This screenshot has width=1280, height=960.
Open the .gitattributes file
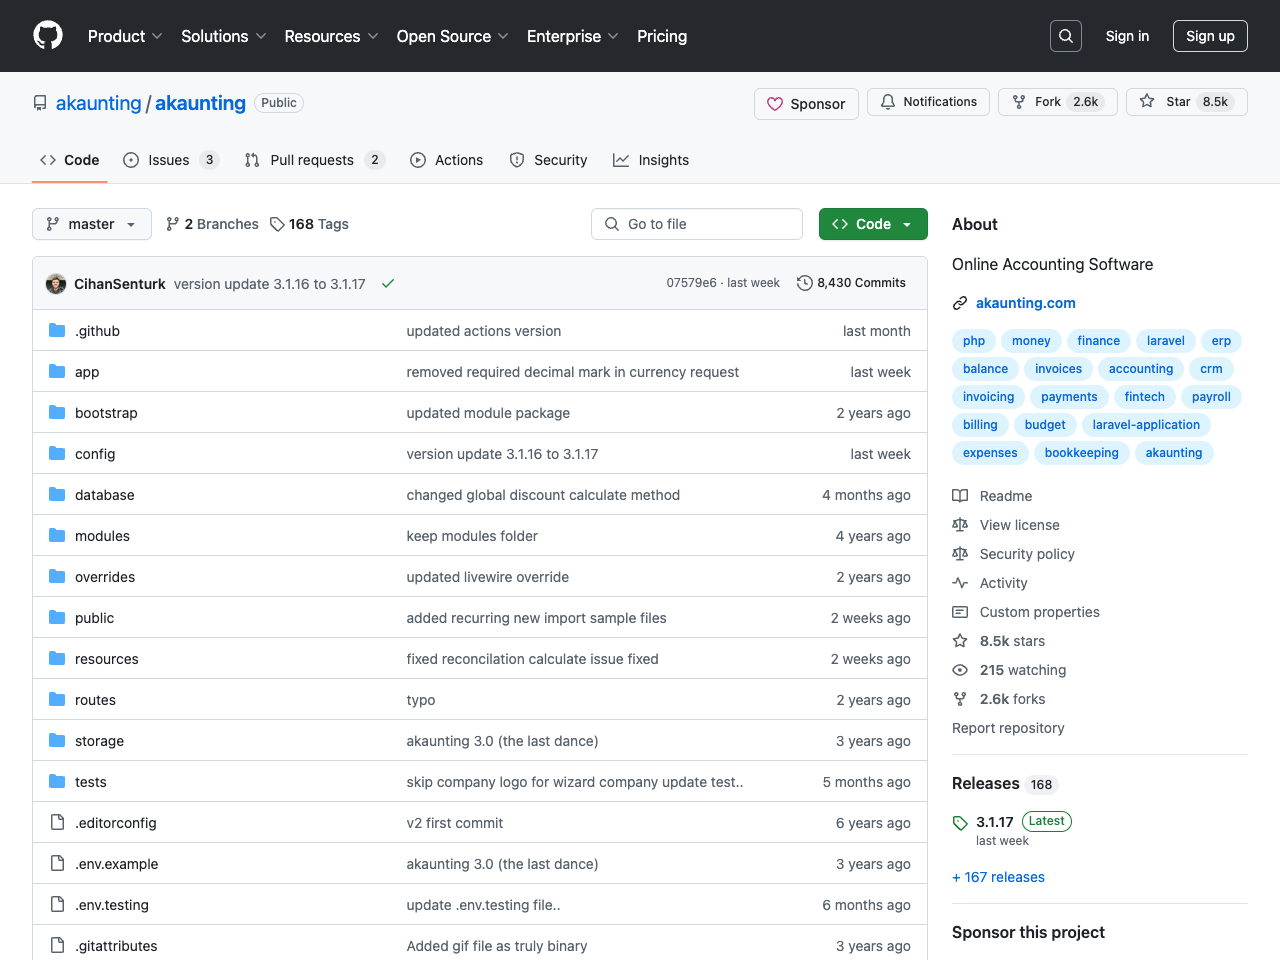click(x=116, y=946)
